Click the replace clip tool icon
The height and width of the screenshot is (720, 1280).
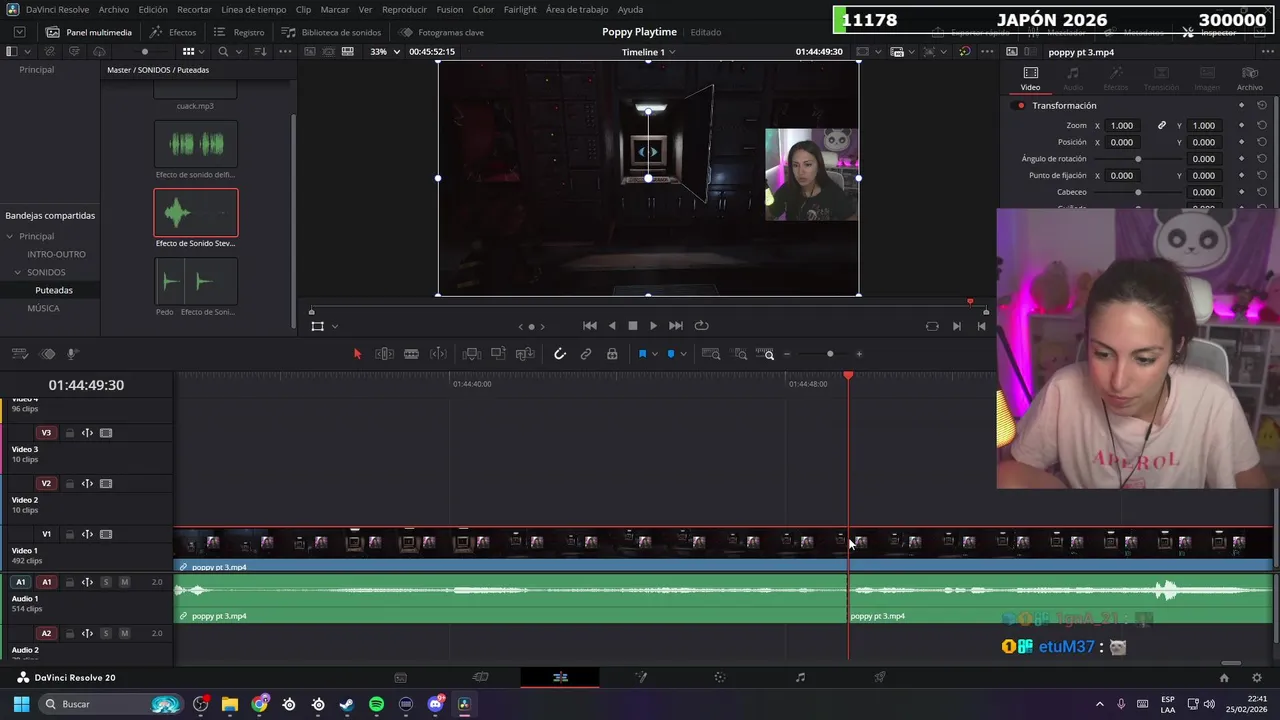(525, 354)
